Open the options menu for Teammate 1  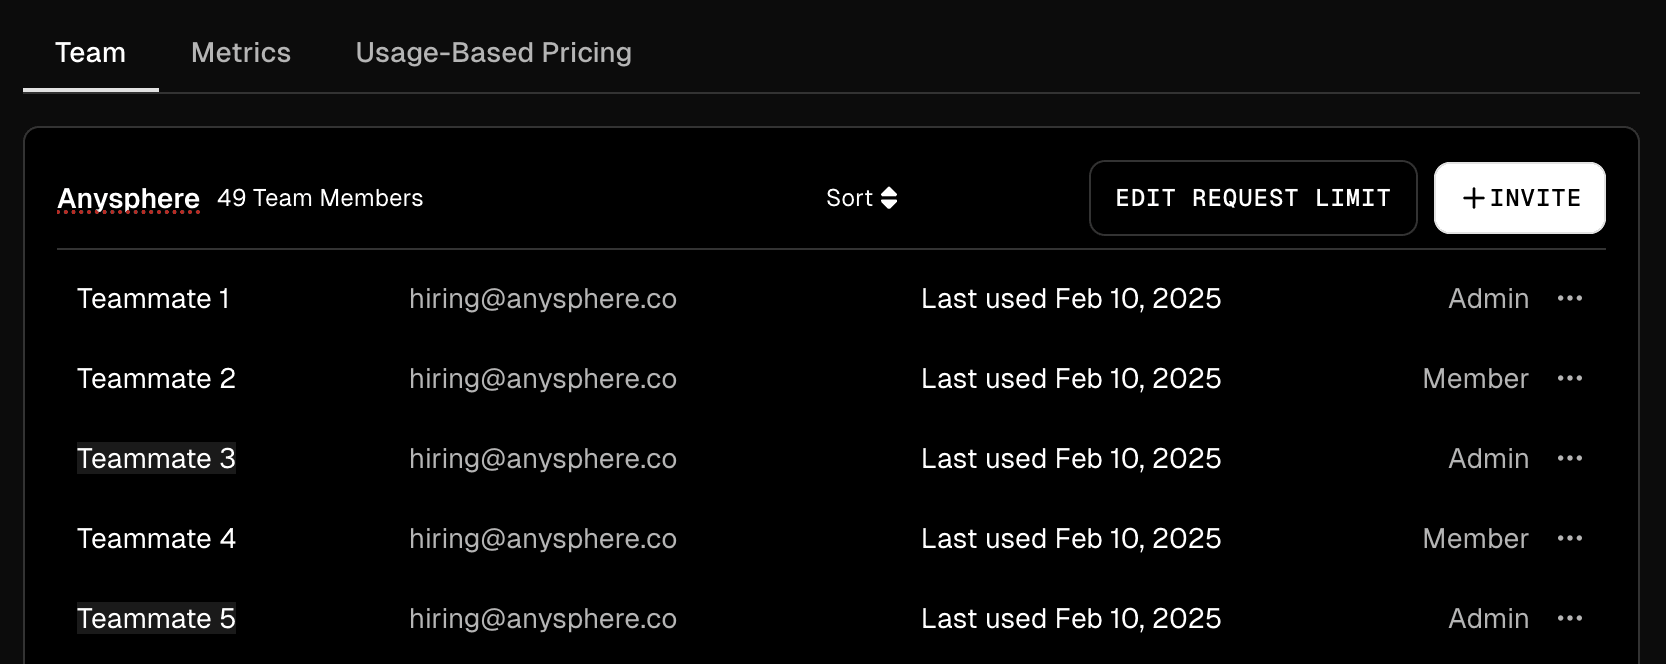[1569, 298]
